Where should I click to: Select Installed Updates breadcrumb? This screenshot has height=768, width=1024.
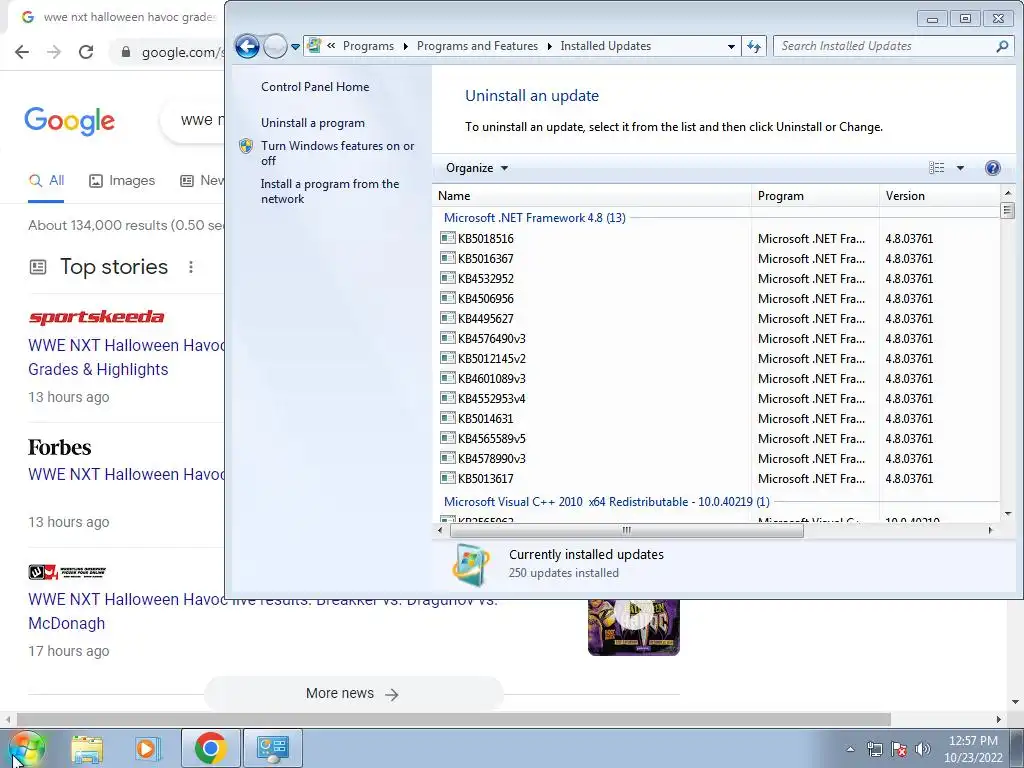605,46
